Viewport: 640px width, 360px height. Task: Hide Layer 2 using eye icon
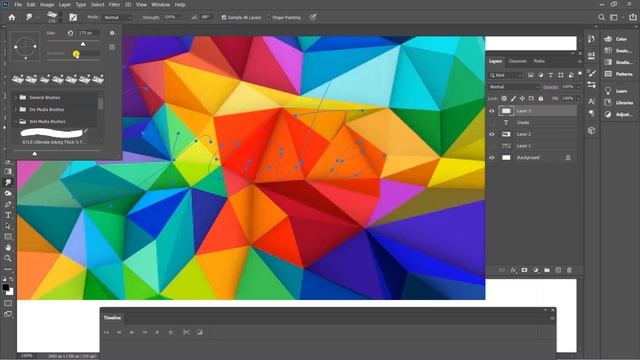491,134
